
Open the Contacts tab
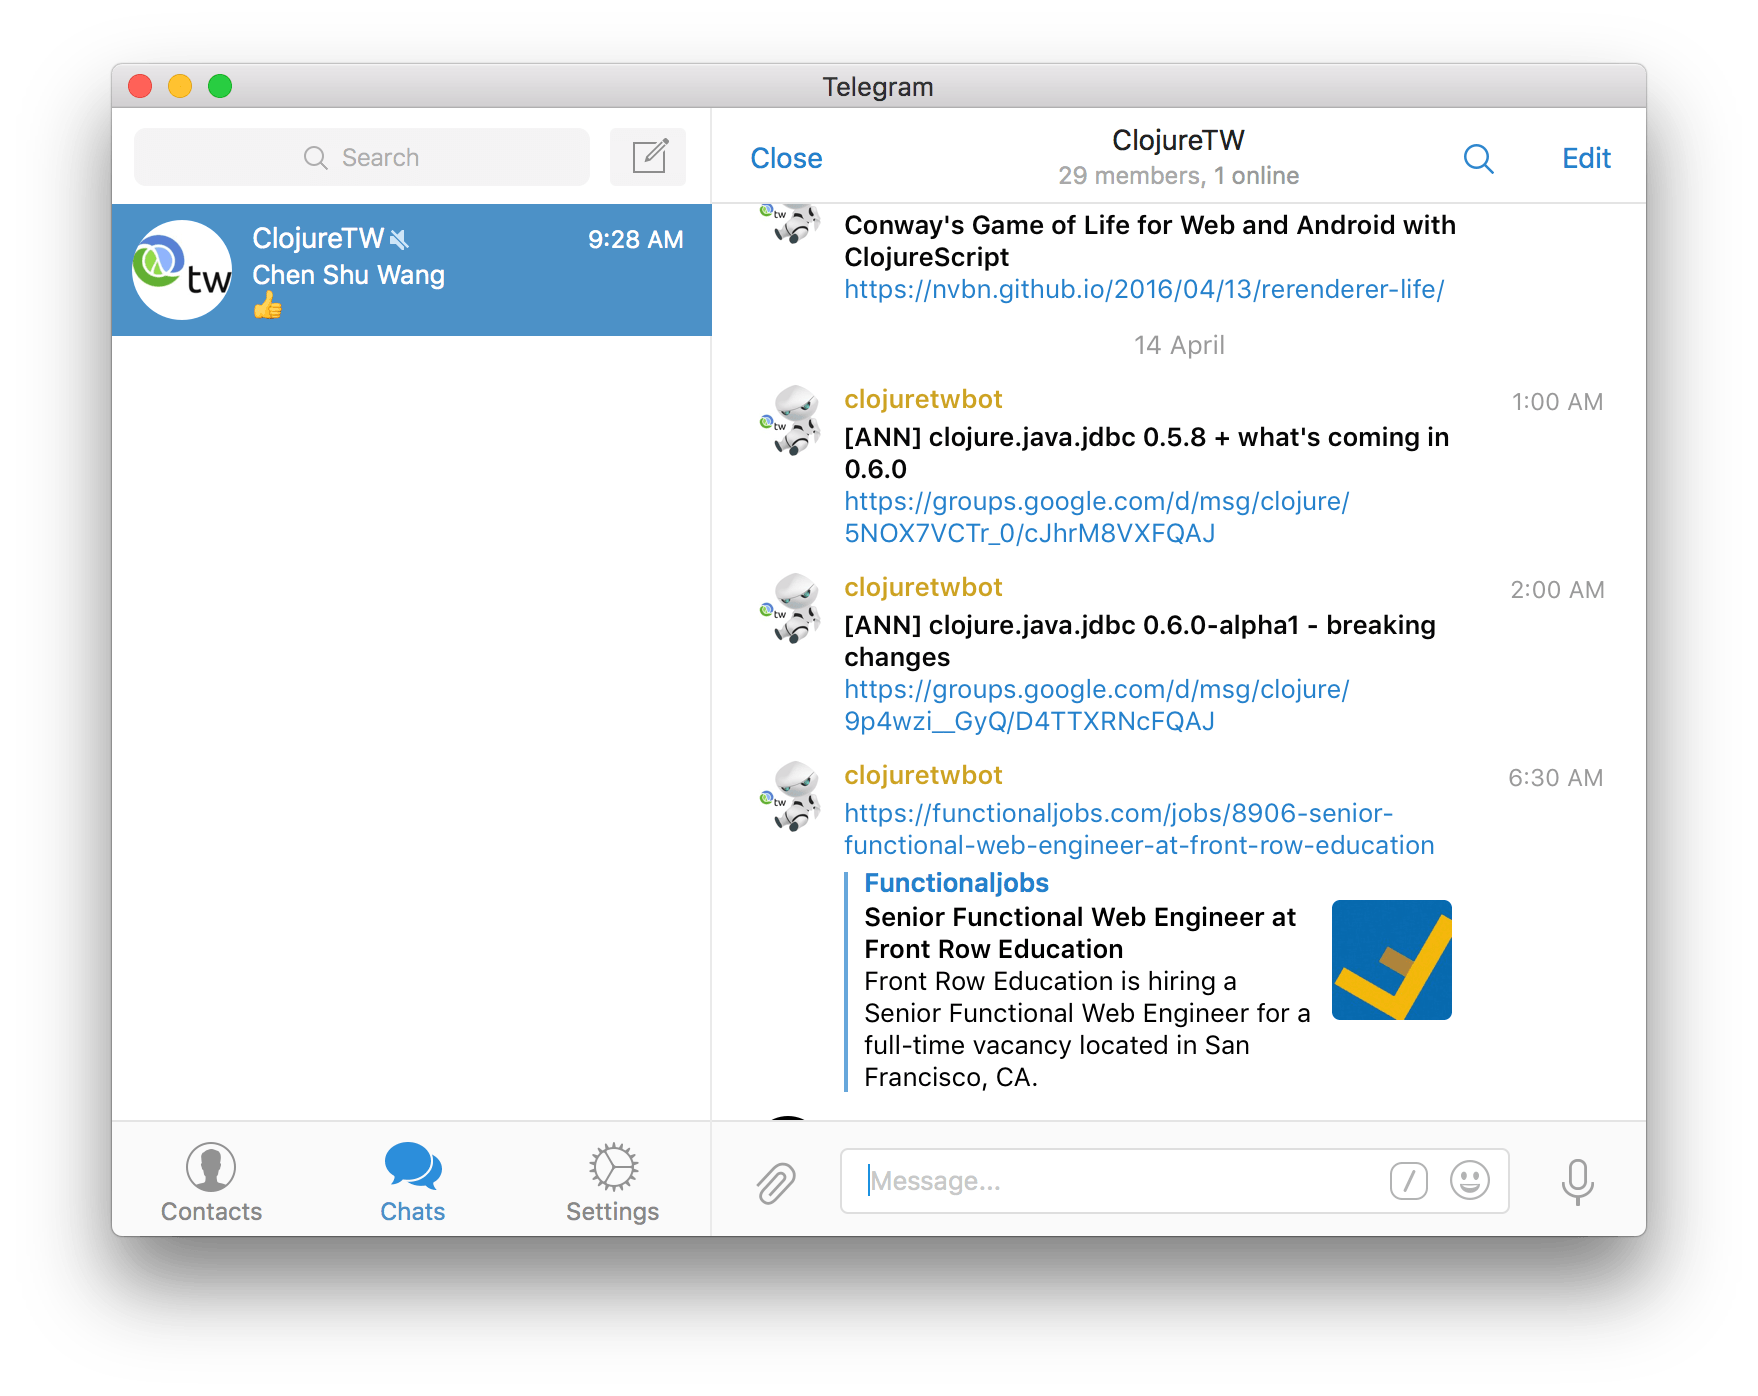pos(211,1182)
